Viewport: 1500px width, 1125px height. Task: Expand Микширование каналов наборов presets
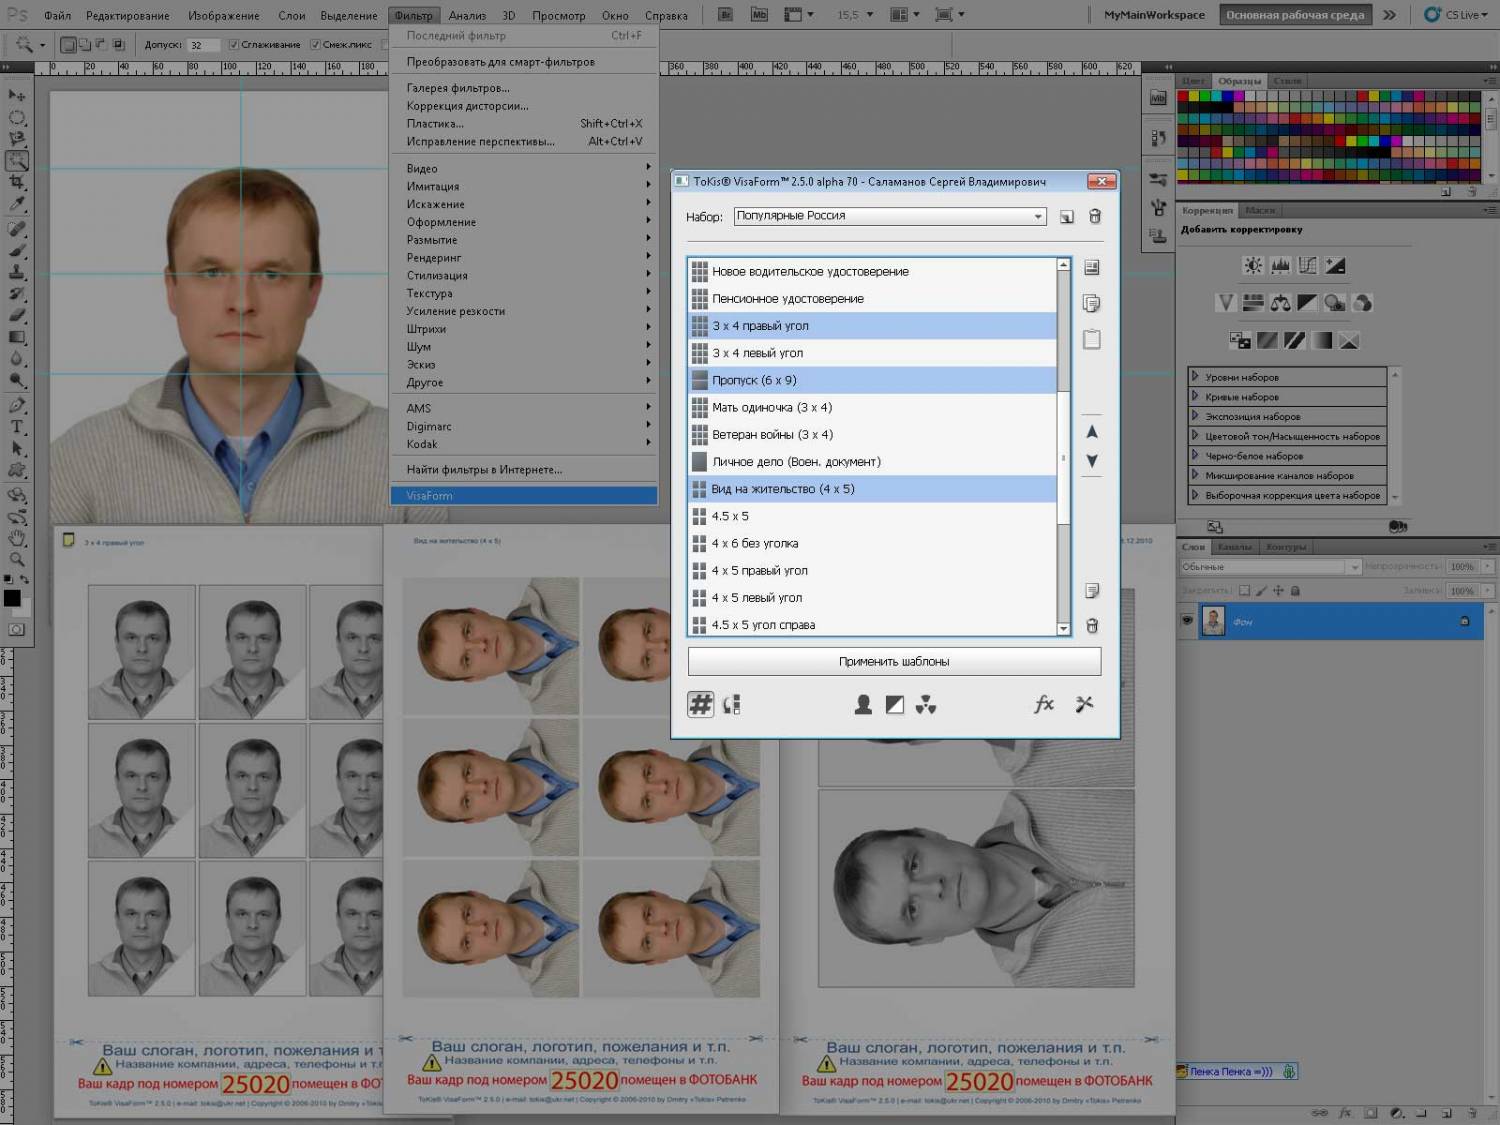1194,475
